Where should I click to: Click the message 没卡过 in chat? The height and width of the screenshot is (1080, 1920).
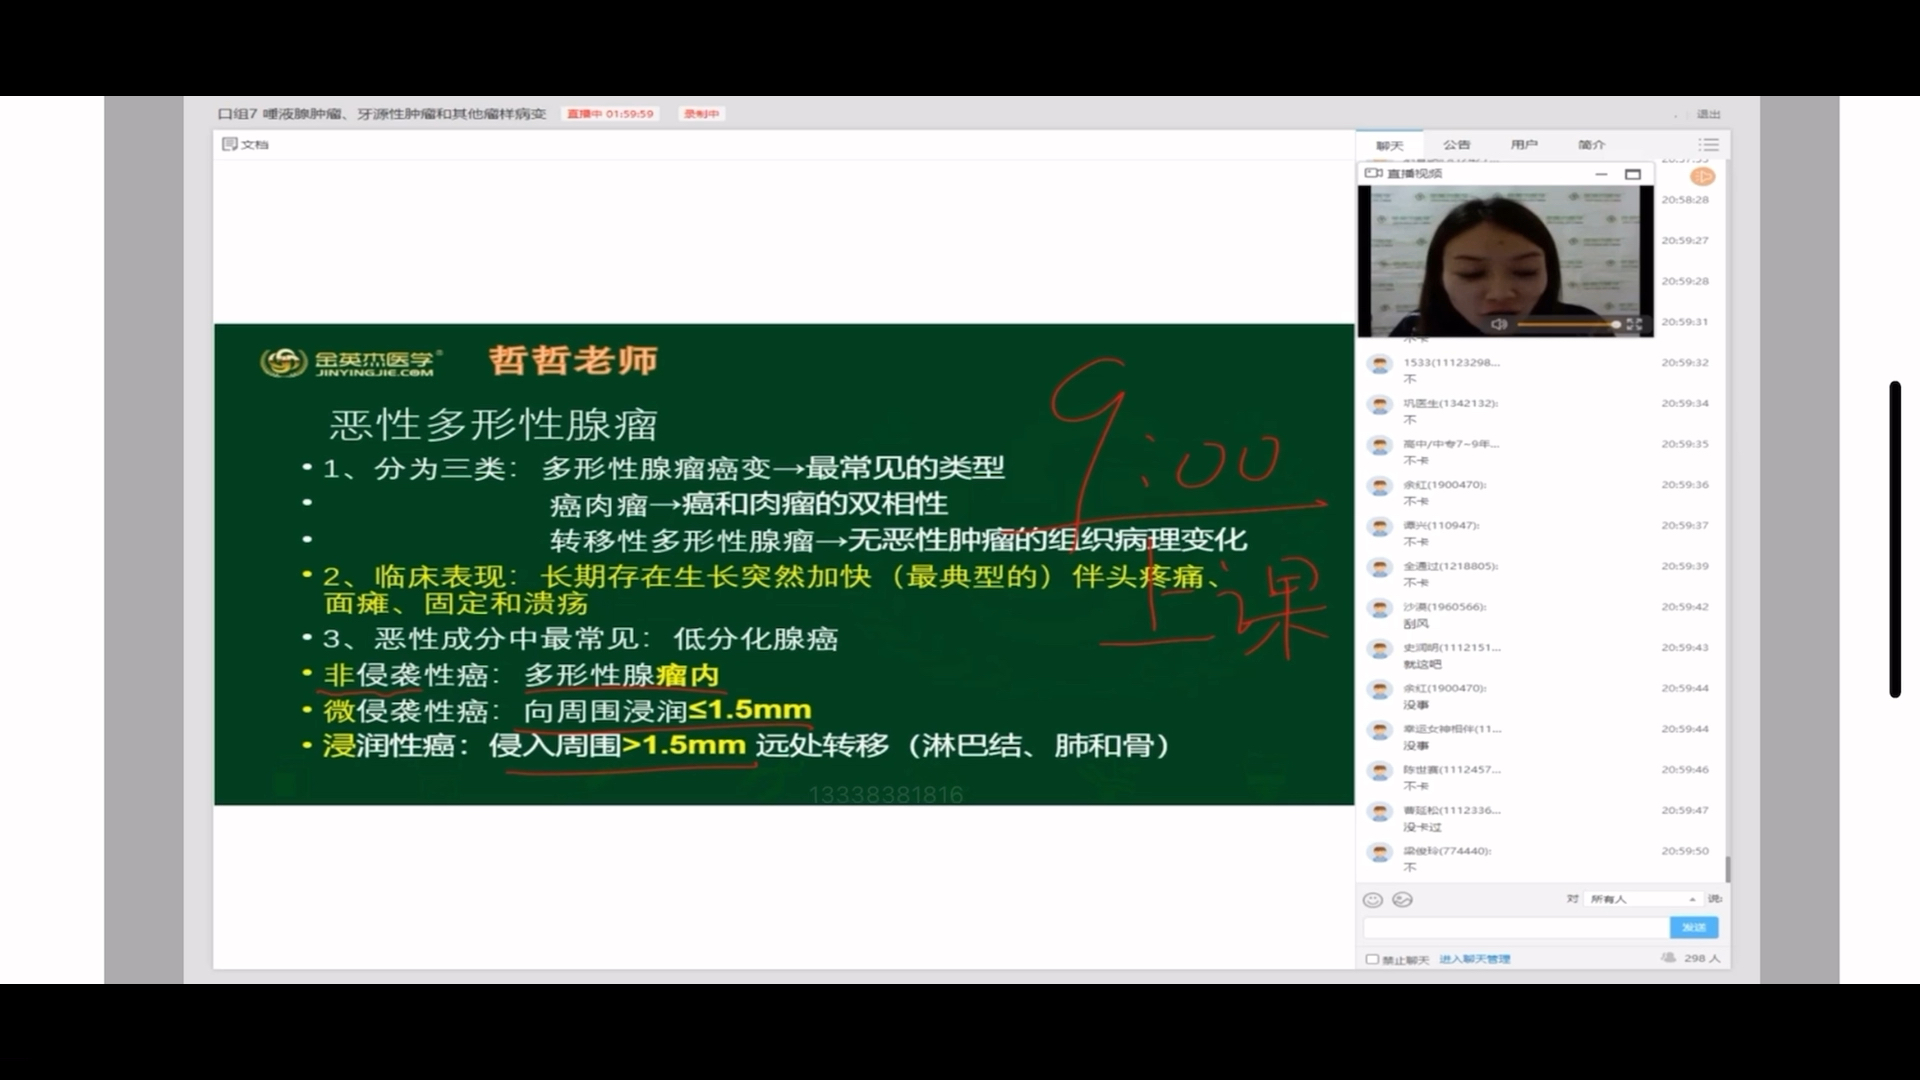click(x=1422, y=828)
